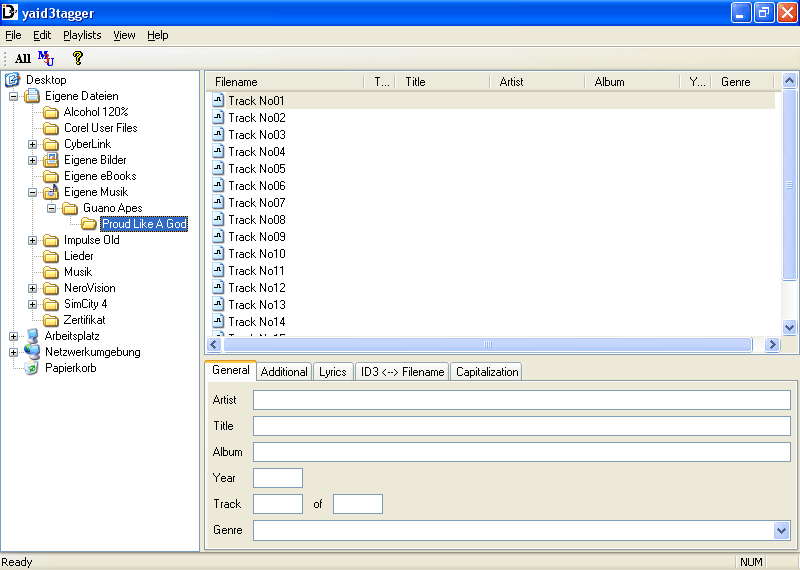Collapse the Guano Apes folder

coord(51,208)
